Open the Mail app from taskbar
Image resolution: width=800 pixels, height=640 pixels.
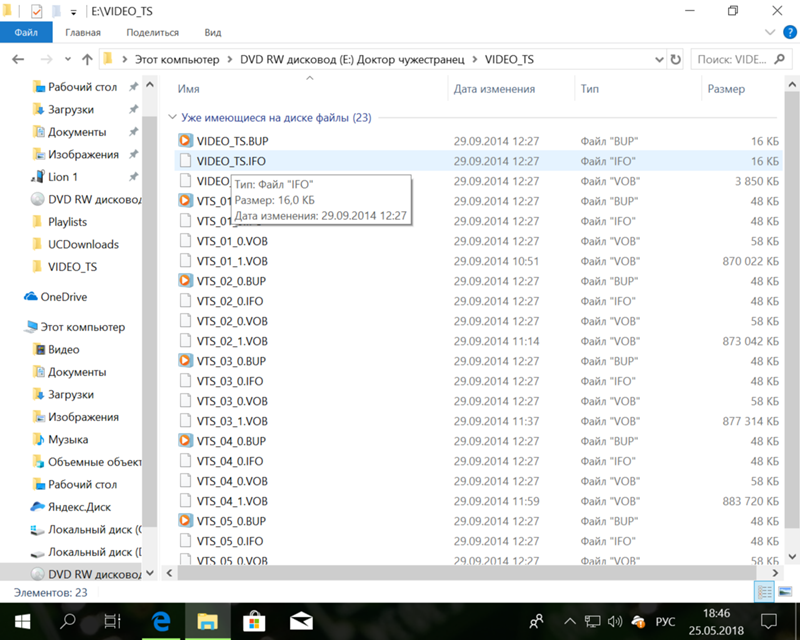pyautogui.click(x=301, y=621)
